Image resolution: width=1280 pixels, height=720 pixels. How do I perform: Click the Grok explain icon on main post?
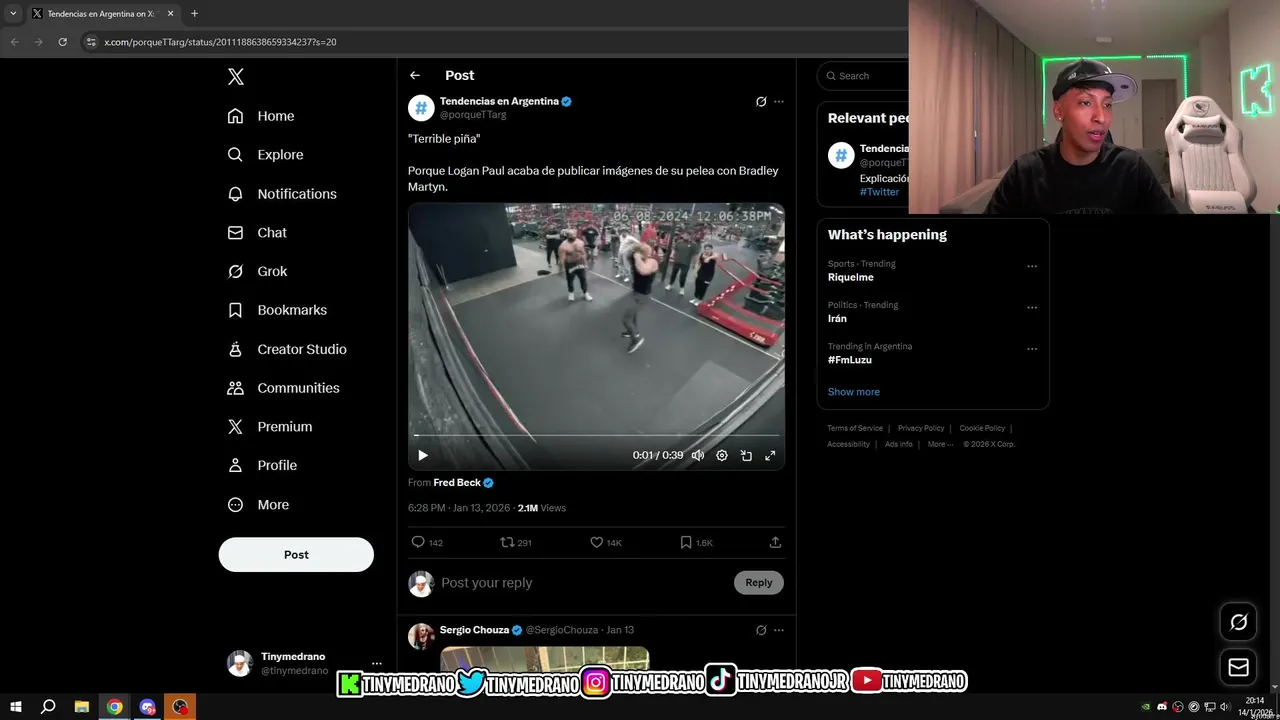point(761,102)
